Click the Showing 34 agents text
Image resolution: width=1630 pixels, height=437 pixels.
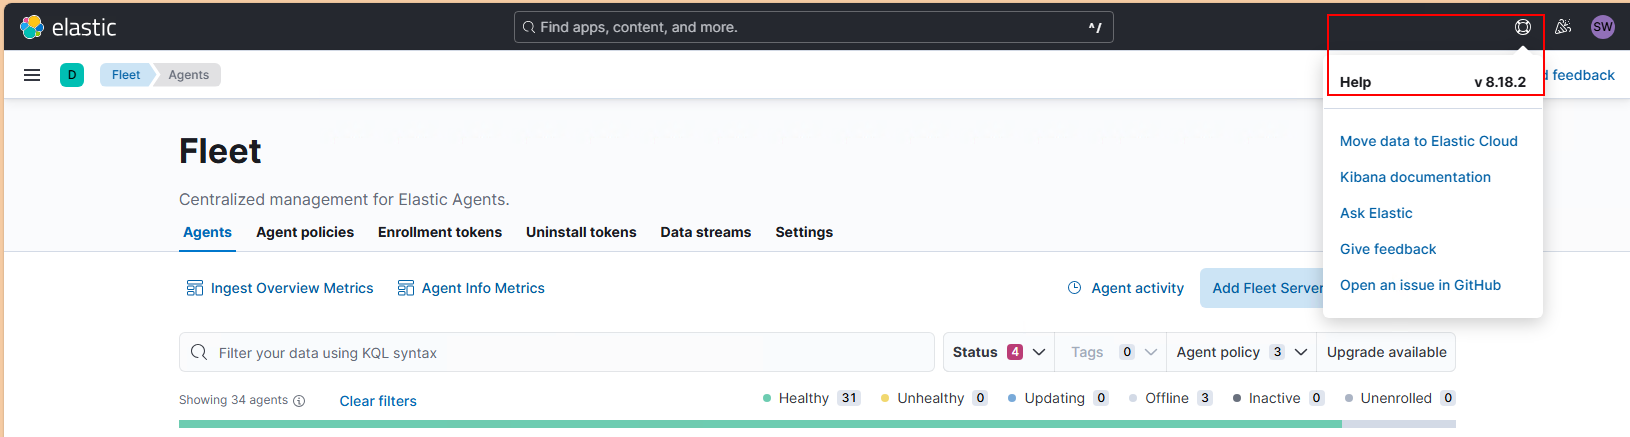(x=233, y=400)
